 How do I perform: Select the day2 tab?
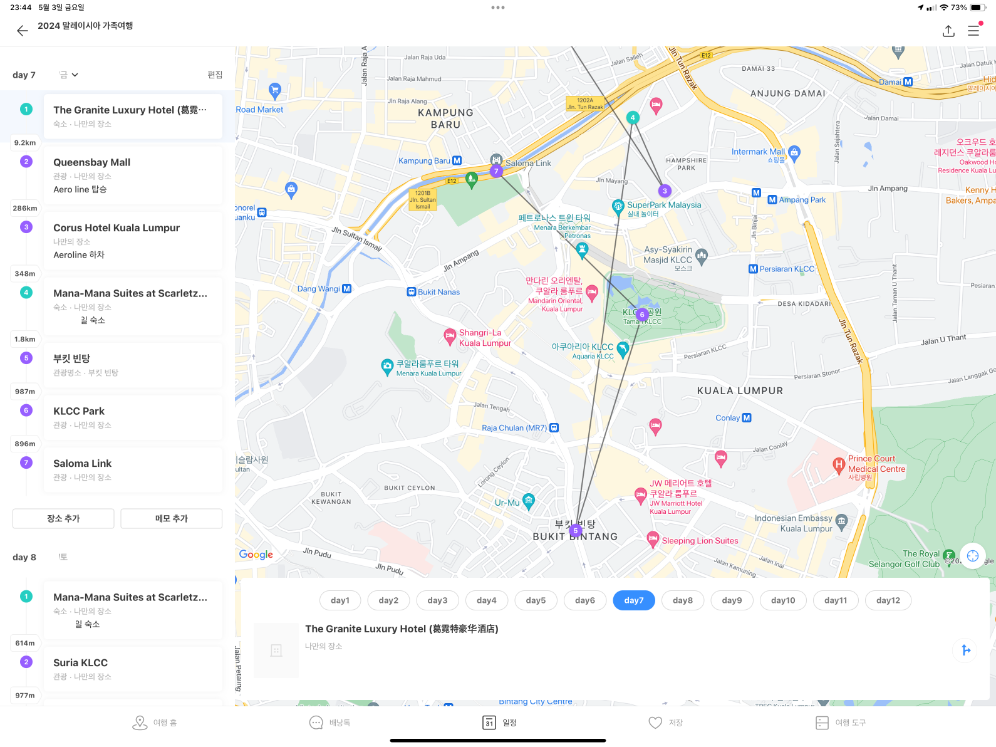point(389,600)
